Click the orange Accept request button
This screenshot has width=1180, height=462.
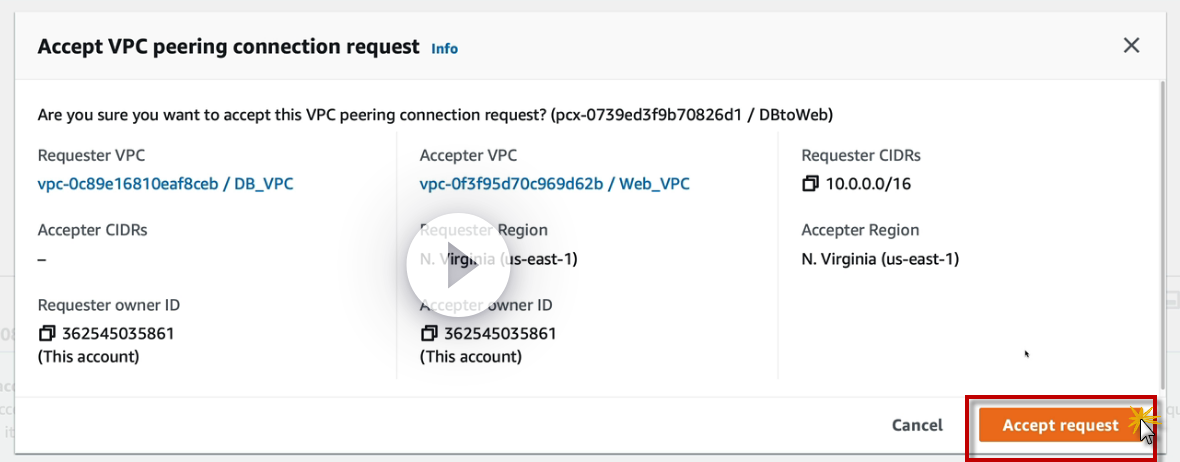1060,425
